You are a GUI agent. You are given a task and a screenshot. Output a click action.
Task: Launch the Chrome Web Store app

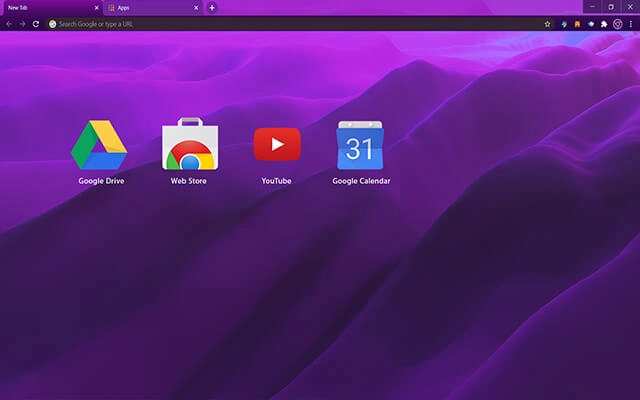[x=190, y=144]
